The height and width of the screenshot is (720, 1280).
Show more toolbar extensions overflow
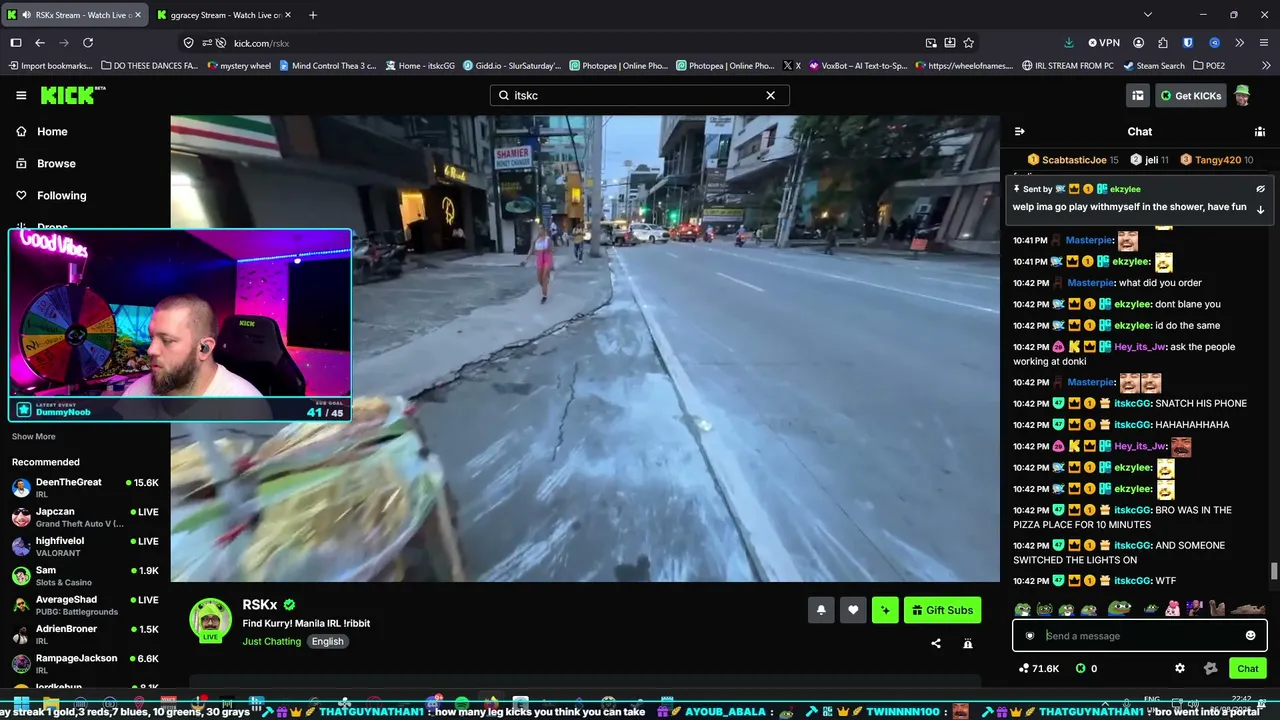1240,43
